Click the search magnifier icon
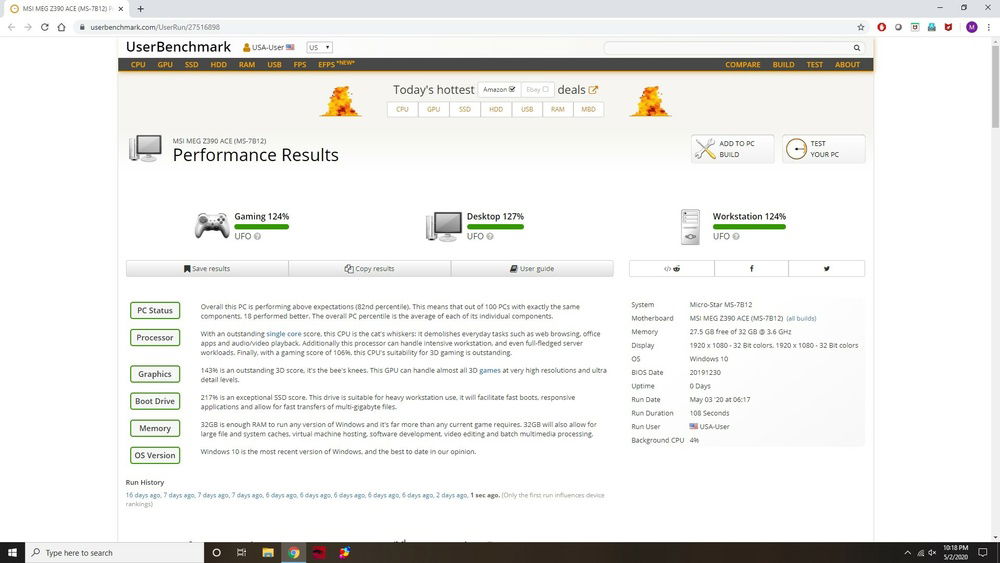 [x=857, y=47]
